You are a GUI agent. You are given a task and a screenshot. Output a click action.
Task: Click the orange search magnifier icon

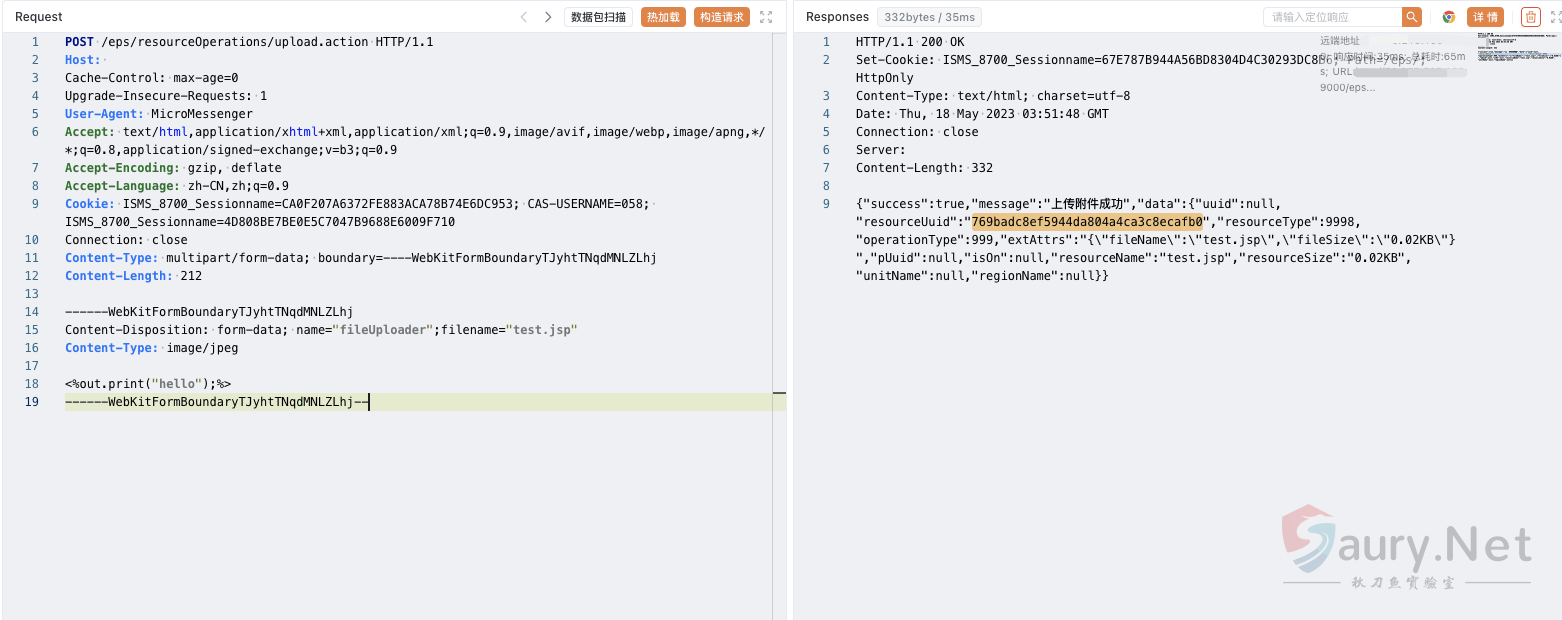[1412, 17]
